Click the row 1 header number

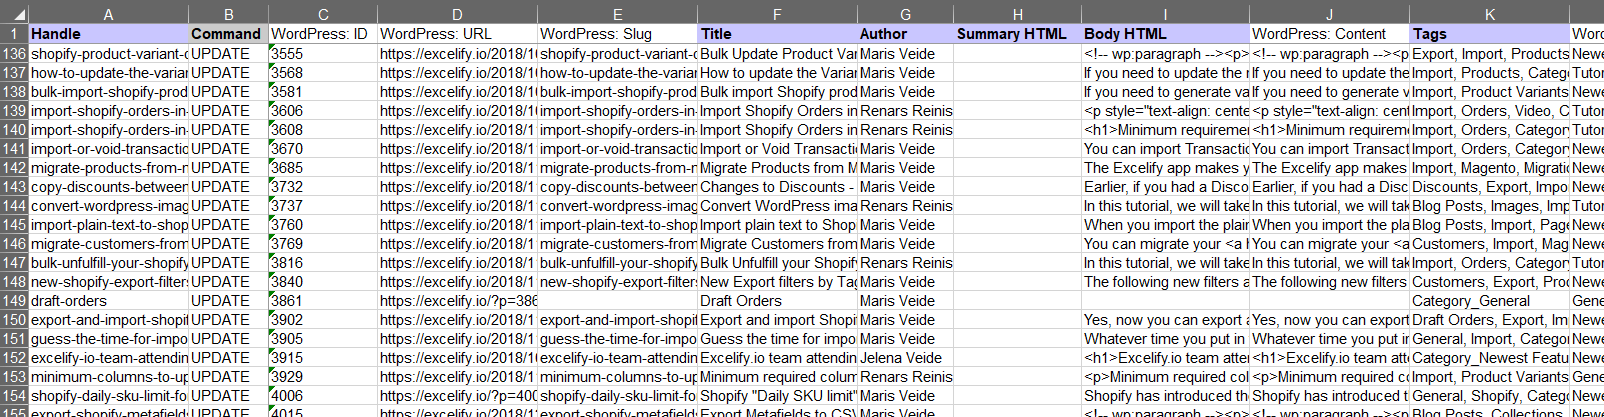[14, 34]
